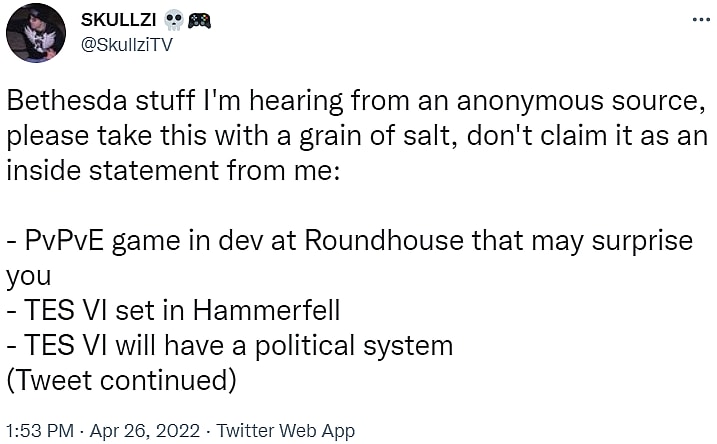Click the "political system" bullet line
The height and width of the screenshot is (444, 717).
230,346
